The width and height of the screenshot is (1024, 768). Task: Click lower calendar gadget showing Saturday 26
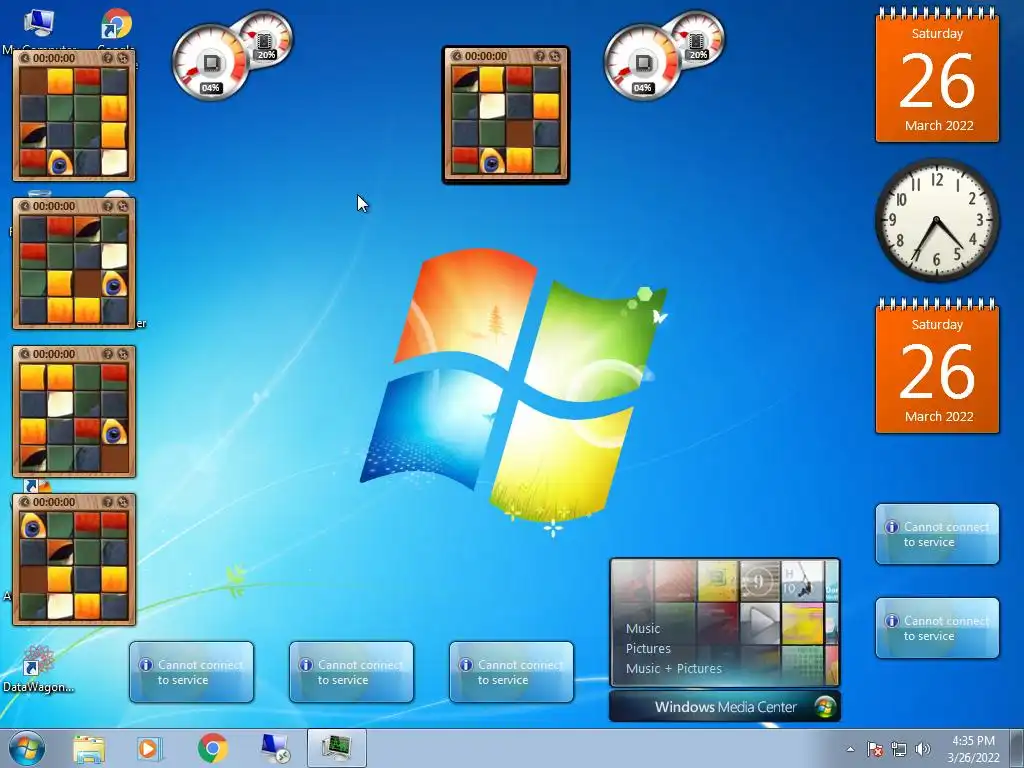coord(937,366)
